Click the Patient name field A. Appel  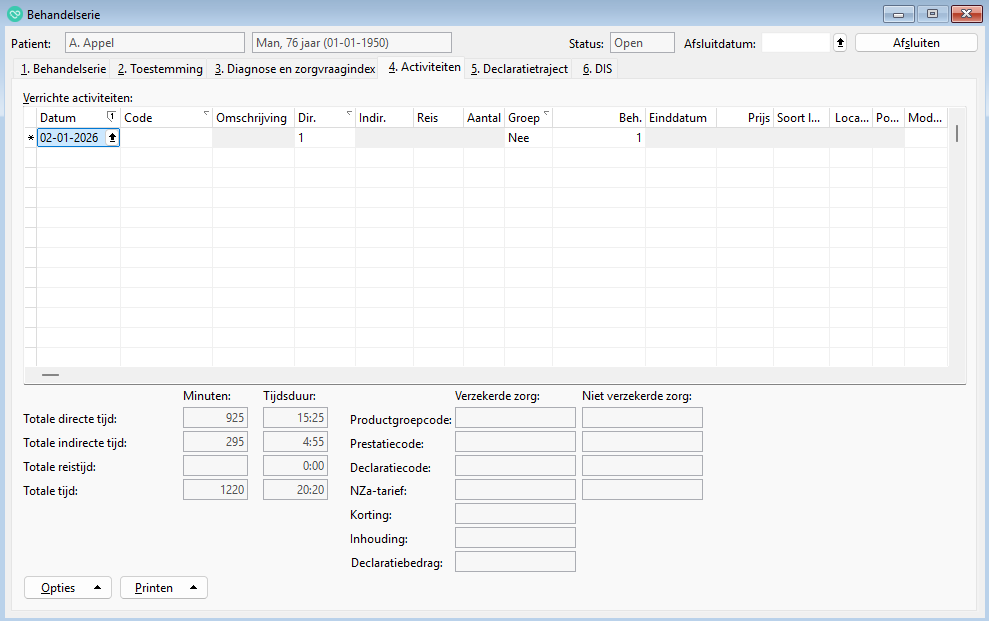155,43
